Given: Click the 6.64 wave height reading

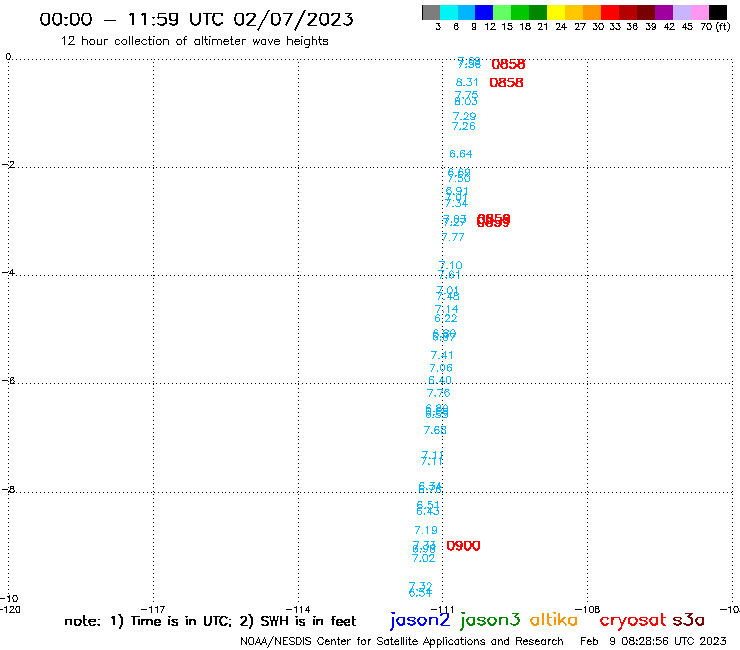Looking at the screenshot, I should 461,154.
